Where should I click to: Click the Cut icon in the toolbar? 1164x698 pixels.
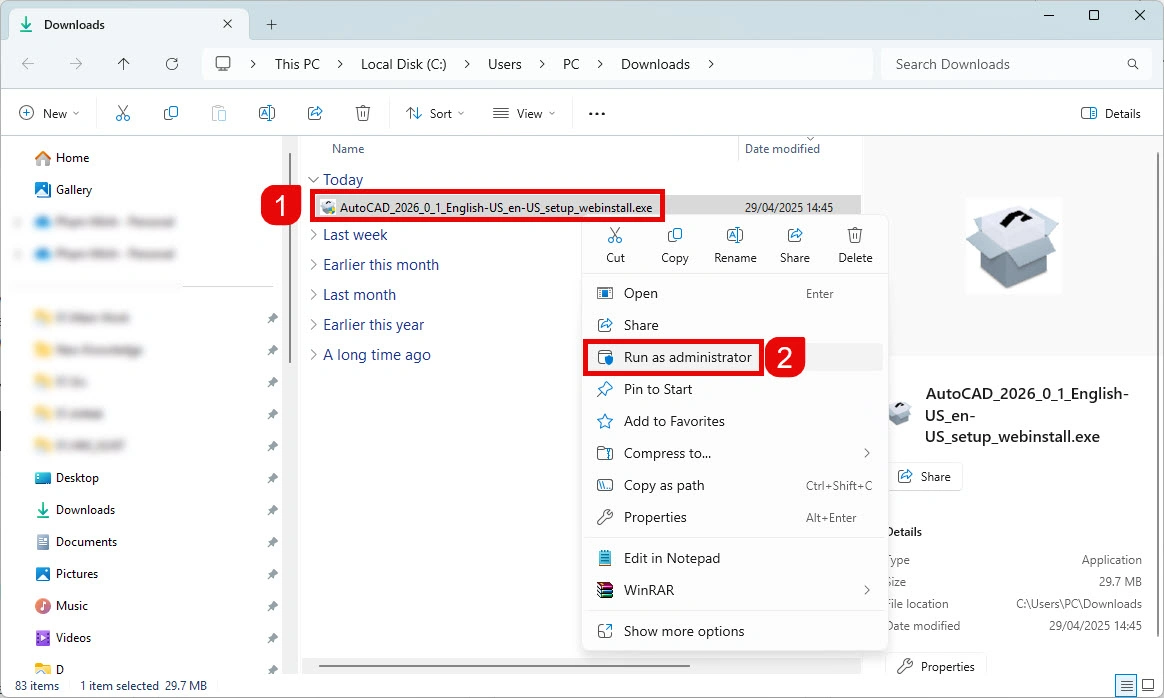[122, 114]
